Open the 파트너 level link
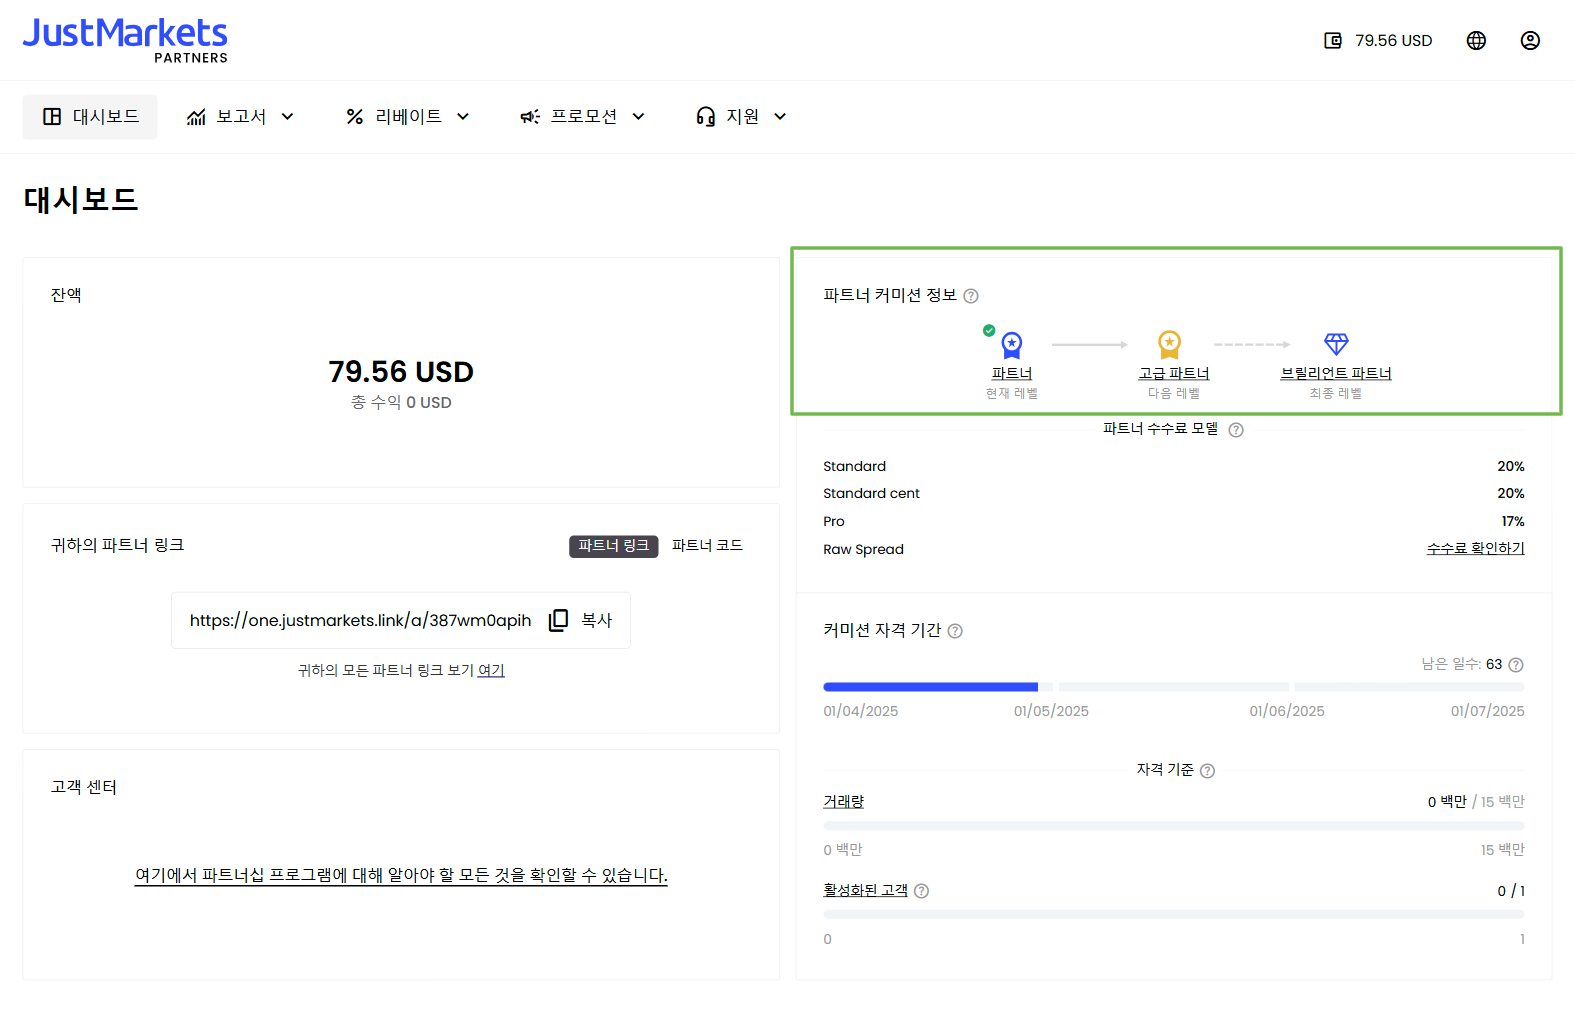 click(1012, 374)
